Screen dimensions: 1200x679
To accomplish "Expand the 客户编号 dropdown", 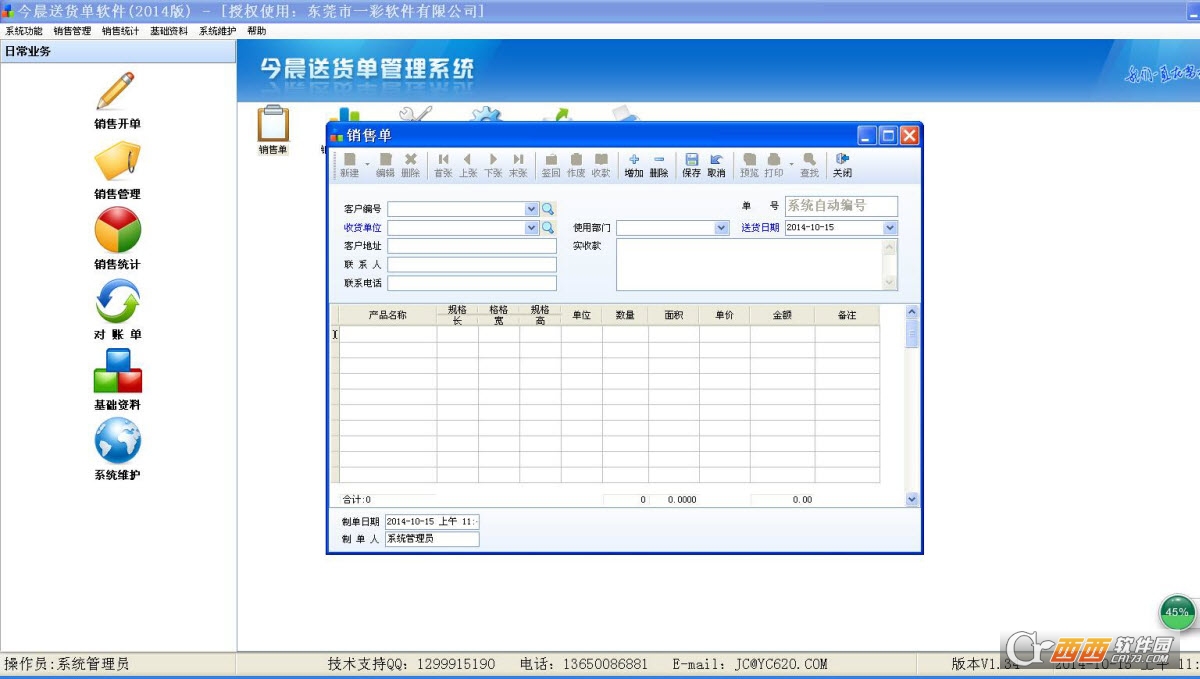I will (532, 210).
